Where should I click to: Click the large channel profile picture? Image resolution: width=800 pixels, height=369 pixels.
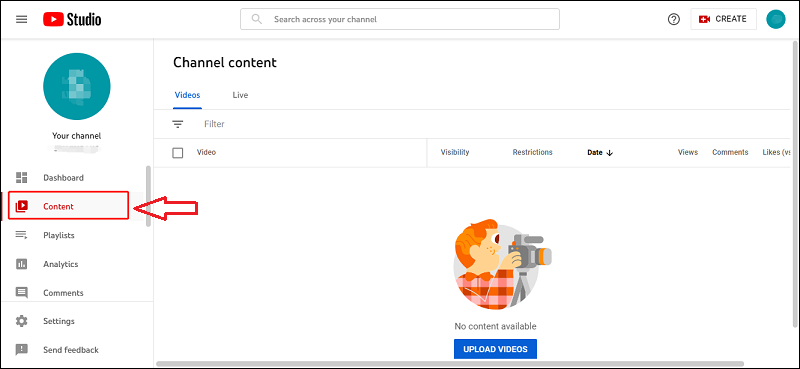(x=77, y=86)
